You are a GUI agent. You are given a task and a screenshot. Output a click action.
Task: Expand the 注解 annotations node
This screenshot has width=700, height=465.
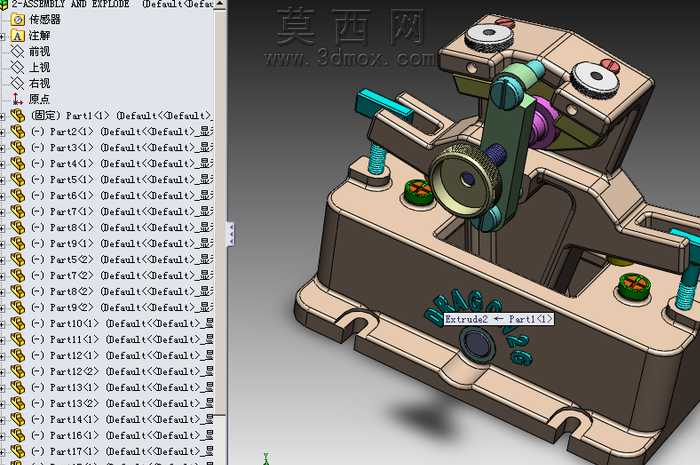(x=2, y=36)
